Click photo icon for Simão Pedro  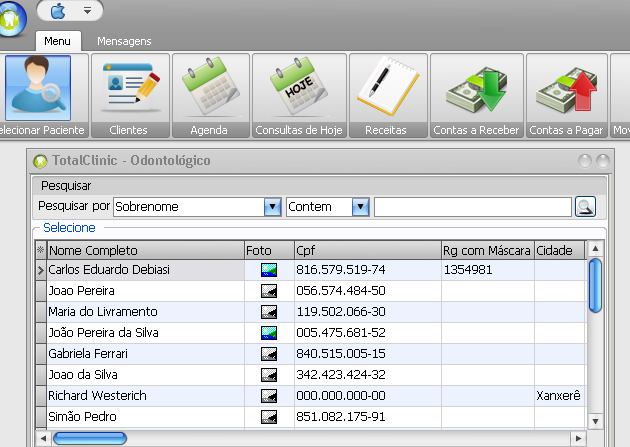tap(269, 417)
